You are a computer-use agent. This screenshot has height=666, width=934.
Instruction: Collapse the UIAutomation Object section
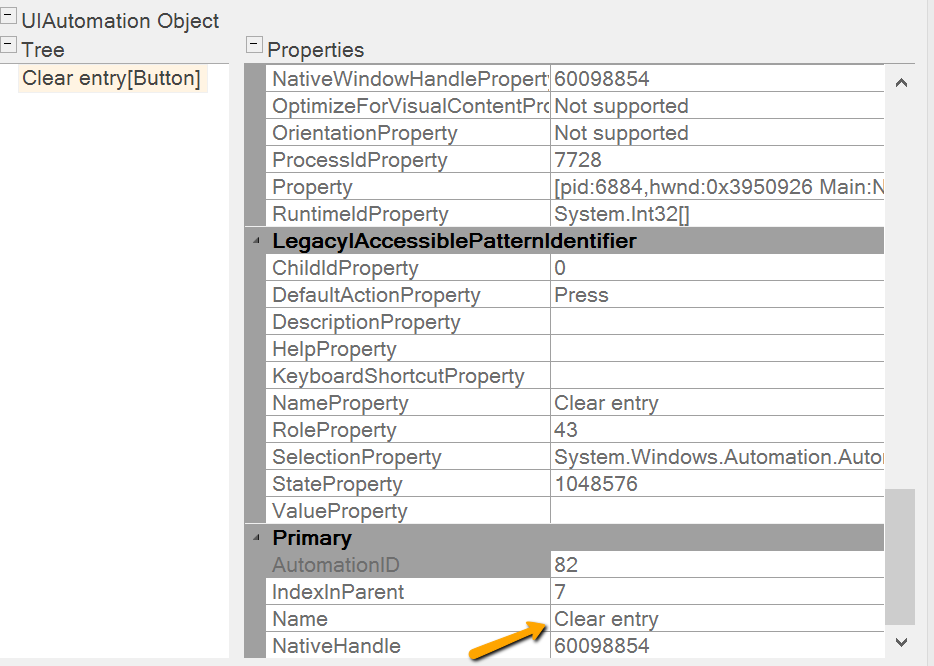pyautogui.click(x=9, y=17)
